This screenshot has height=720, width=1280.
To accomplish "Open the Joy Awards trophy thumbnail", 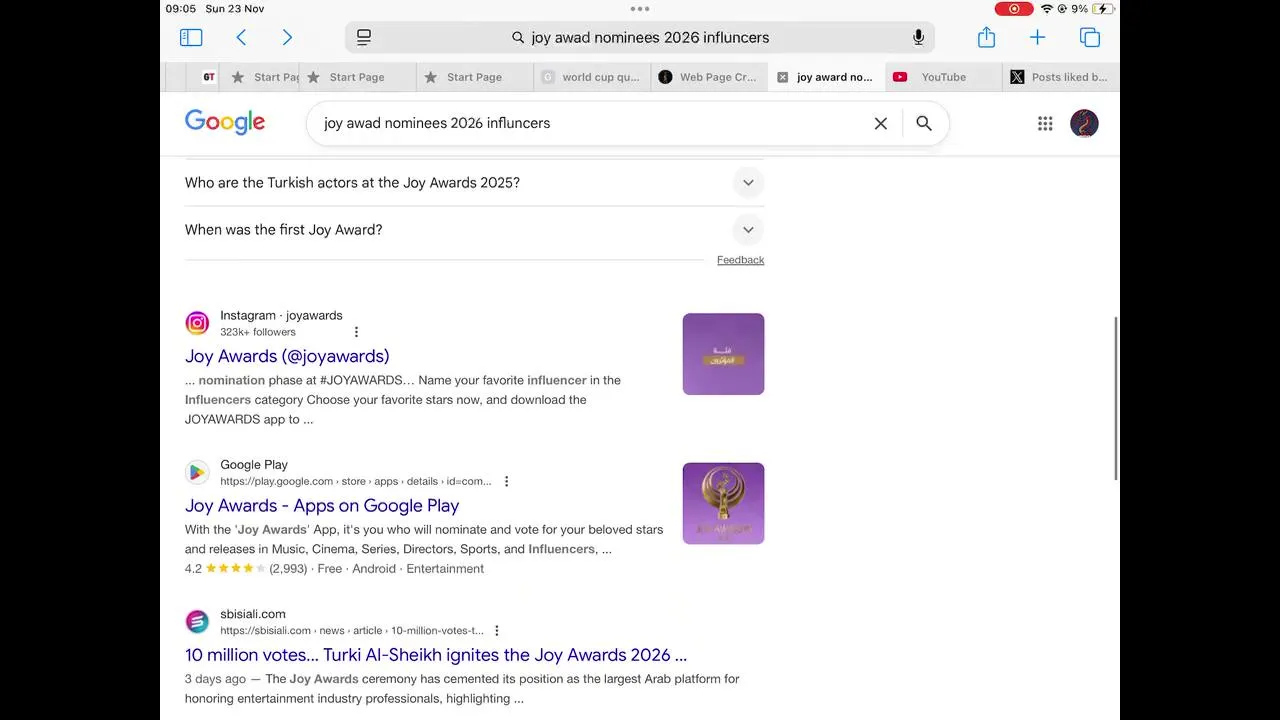I will click(723, 503).
